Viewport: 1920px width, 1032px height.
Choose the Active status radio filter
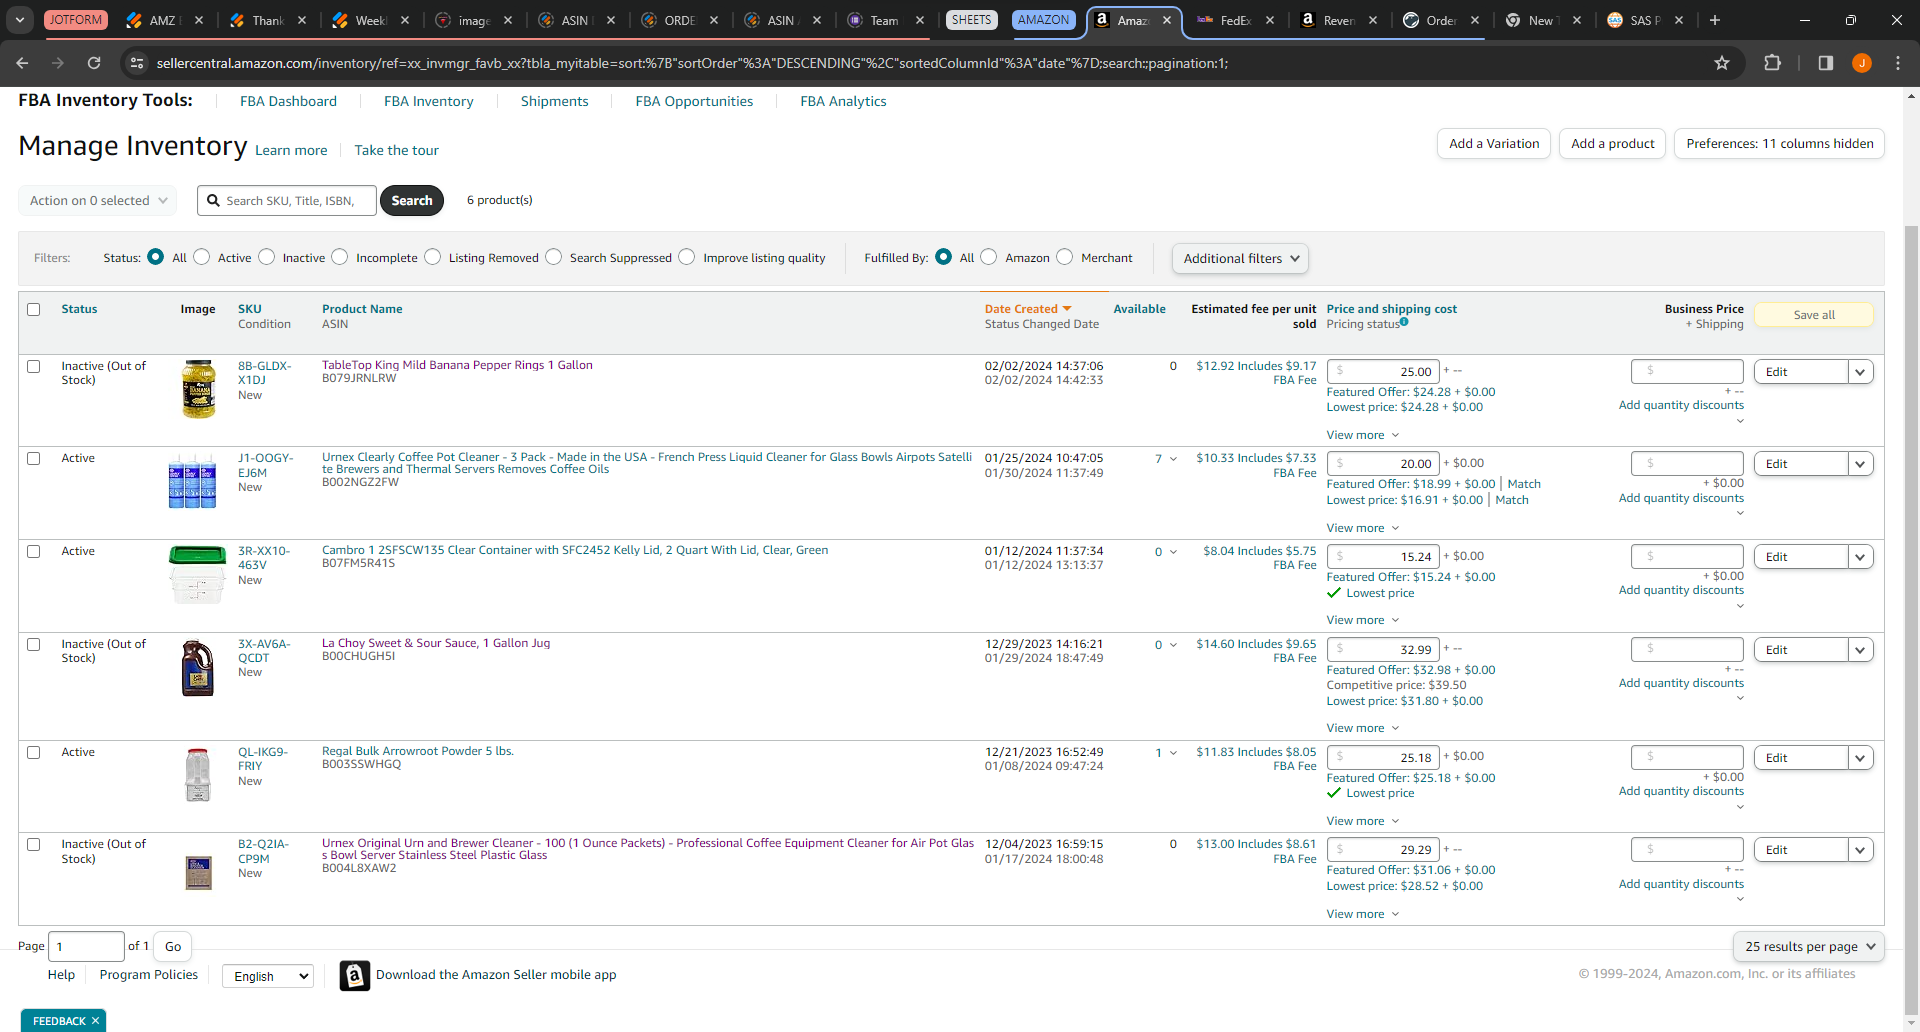point(202,257)
